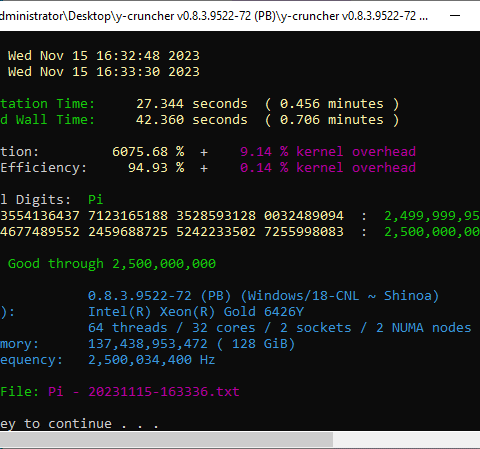Click the 0.14 % kernel overhead text
480x449 pixels.
pos(328,168)
